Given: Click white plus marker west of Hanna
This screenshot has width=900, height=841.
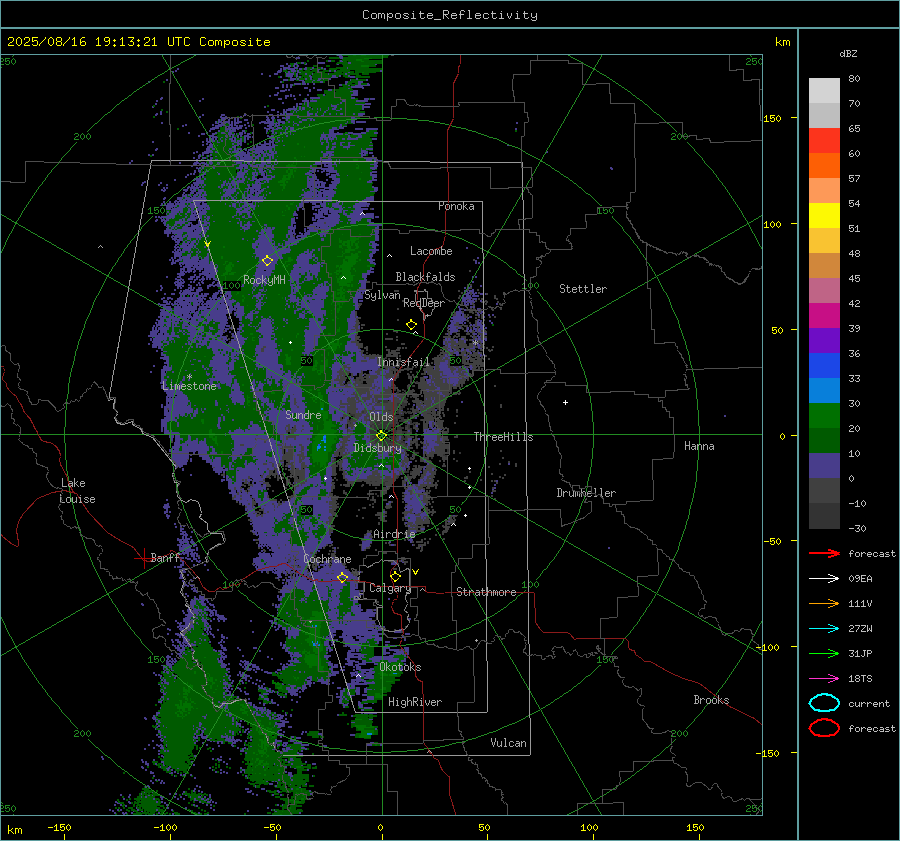Looking at the screenshot, I should tap(565, 402).
